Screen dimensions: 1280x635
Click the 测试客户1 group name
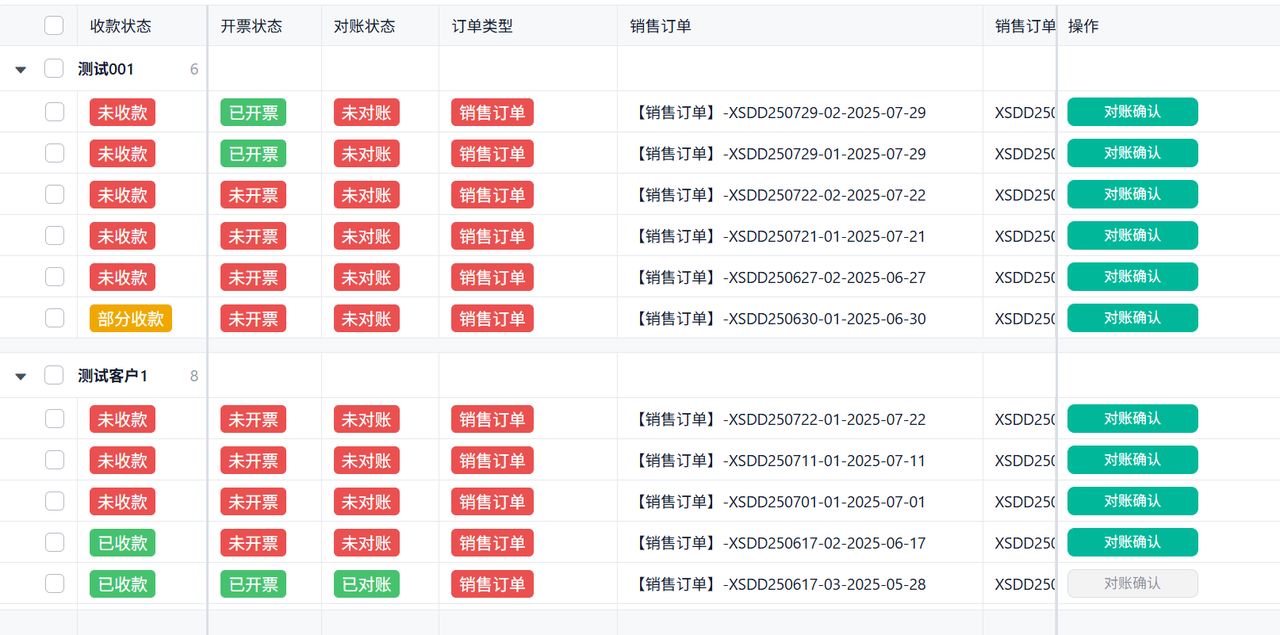pos(113,376)
